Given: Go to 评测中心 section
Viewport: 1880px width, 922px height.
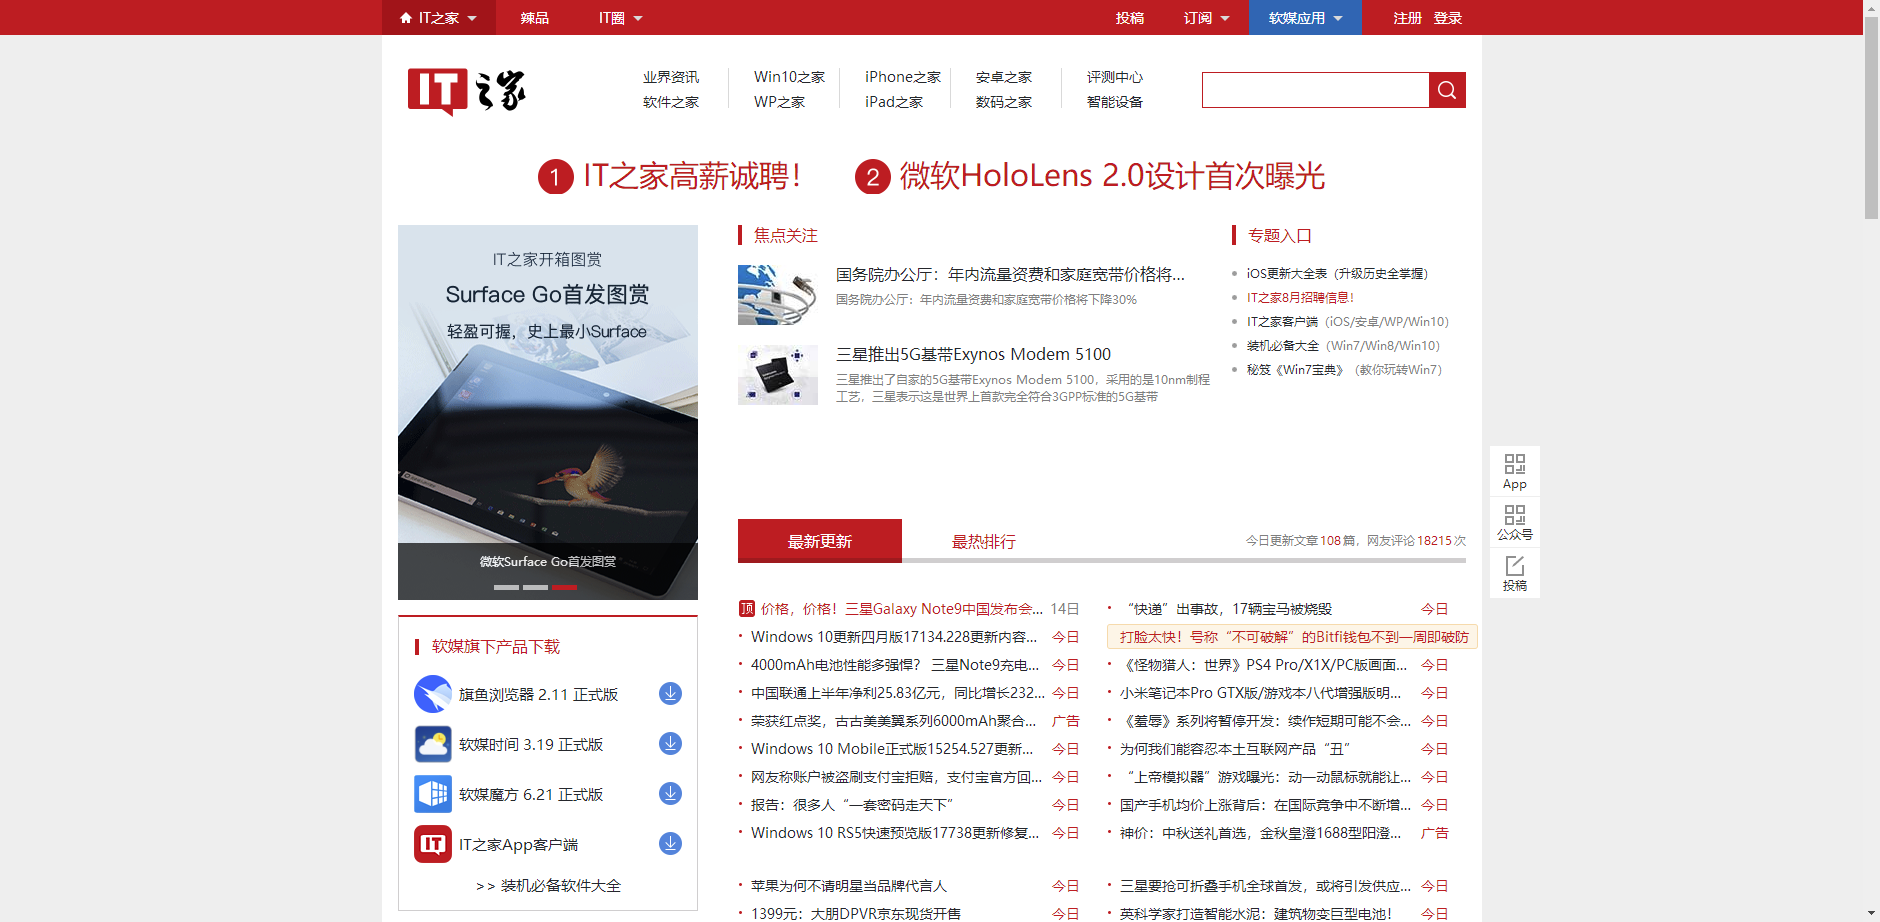Looking at the screenshot, I should point(1115,77).
